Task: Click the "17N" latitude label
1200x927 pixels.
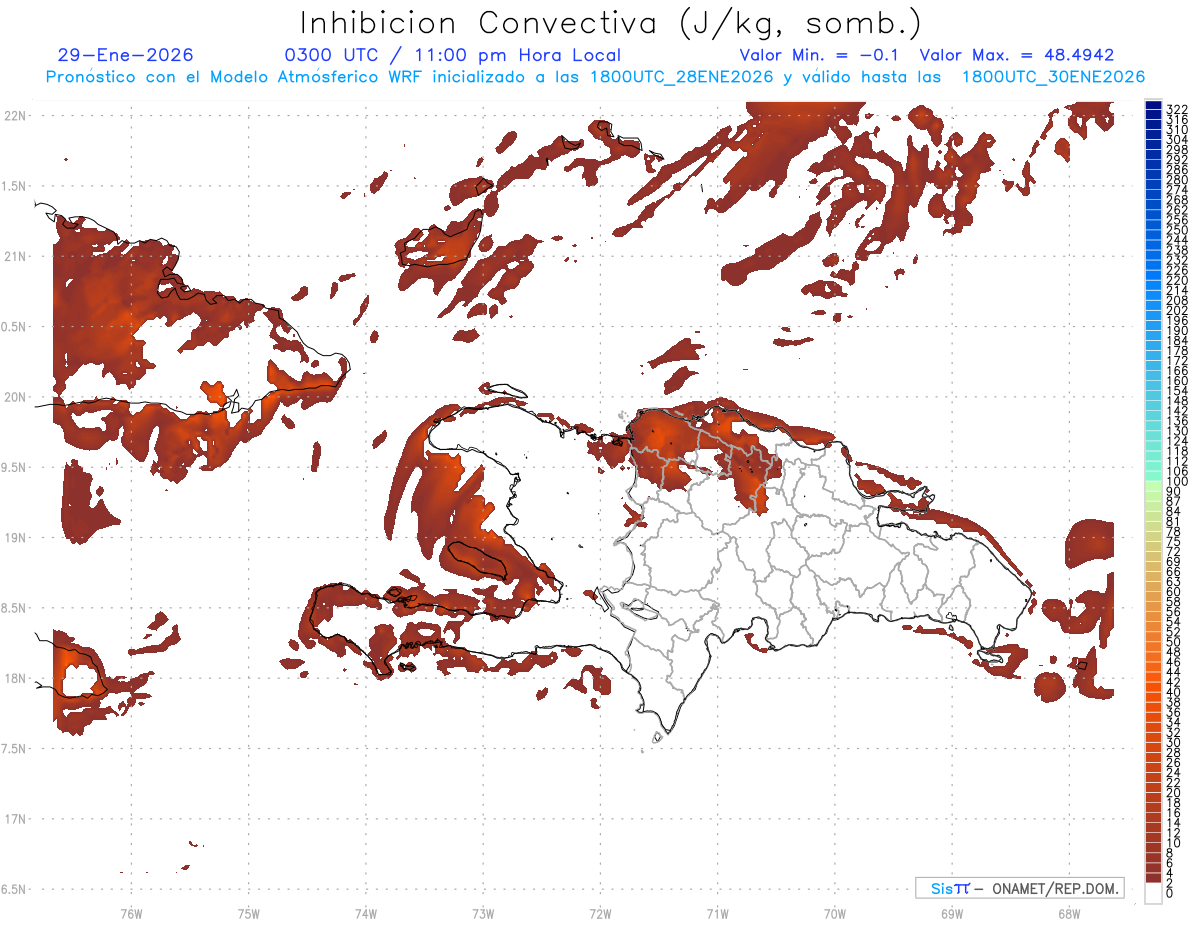Action: [x=15, y=819]
